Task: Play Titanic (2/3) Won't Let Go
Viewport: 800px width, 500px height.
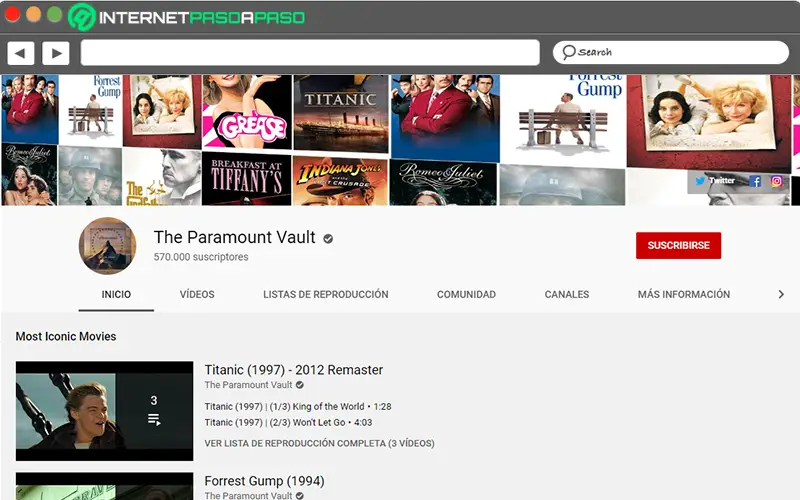Action: (288, 422)
